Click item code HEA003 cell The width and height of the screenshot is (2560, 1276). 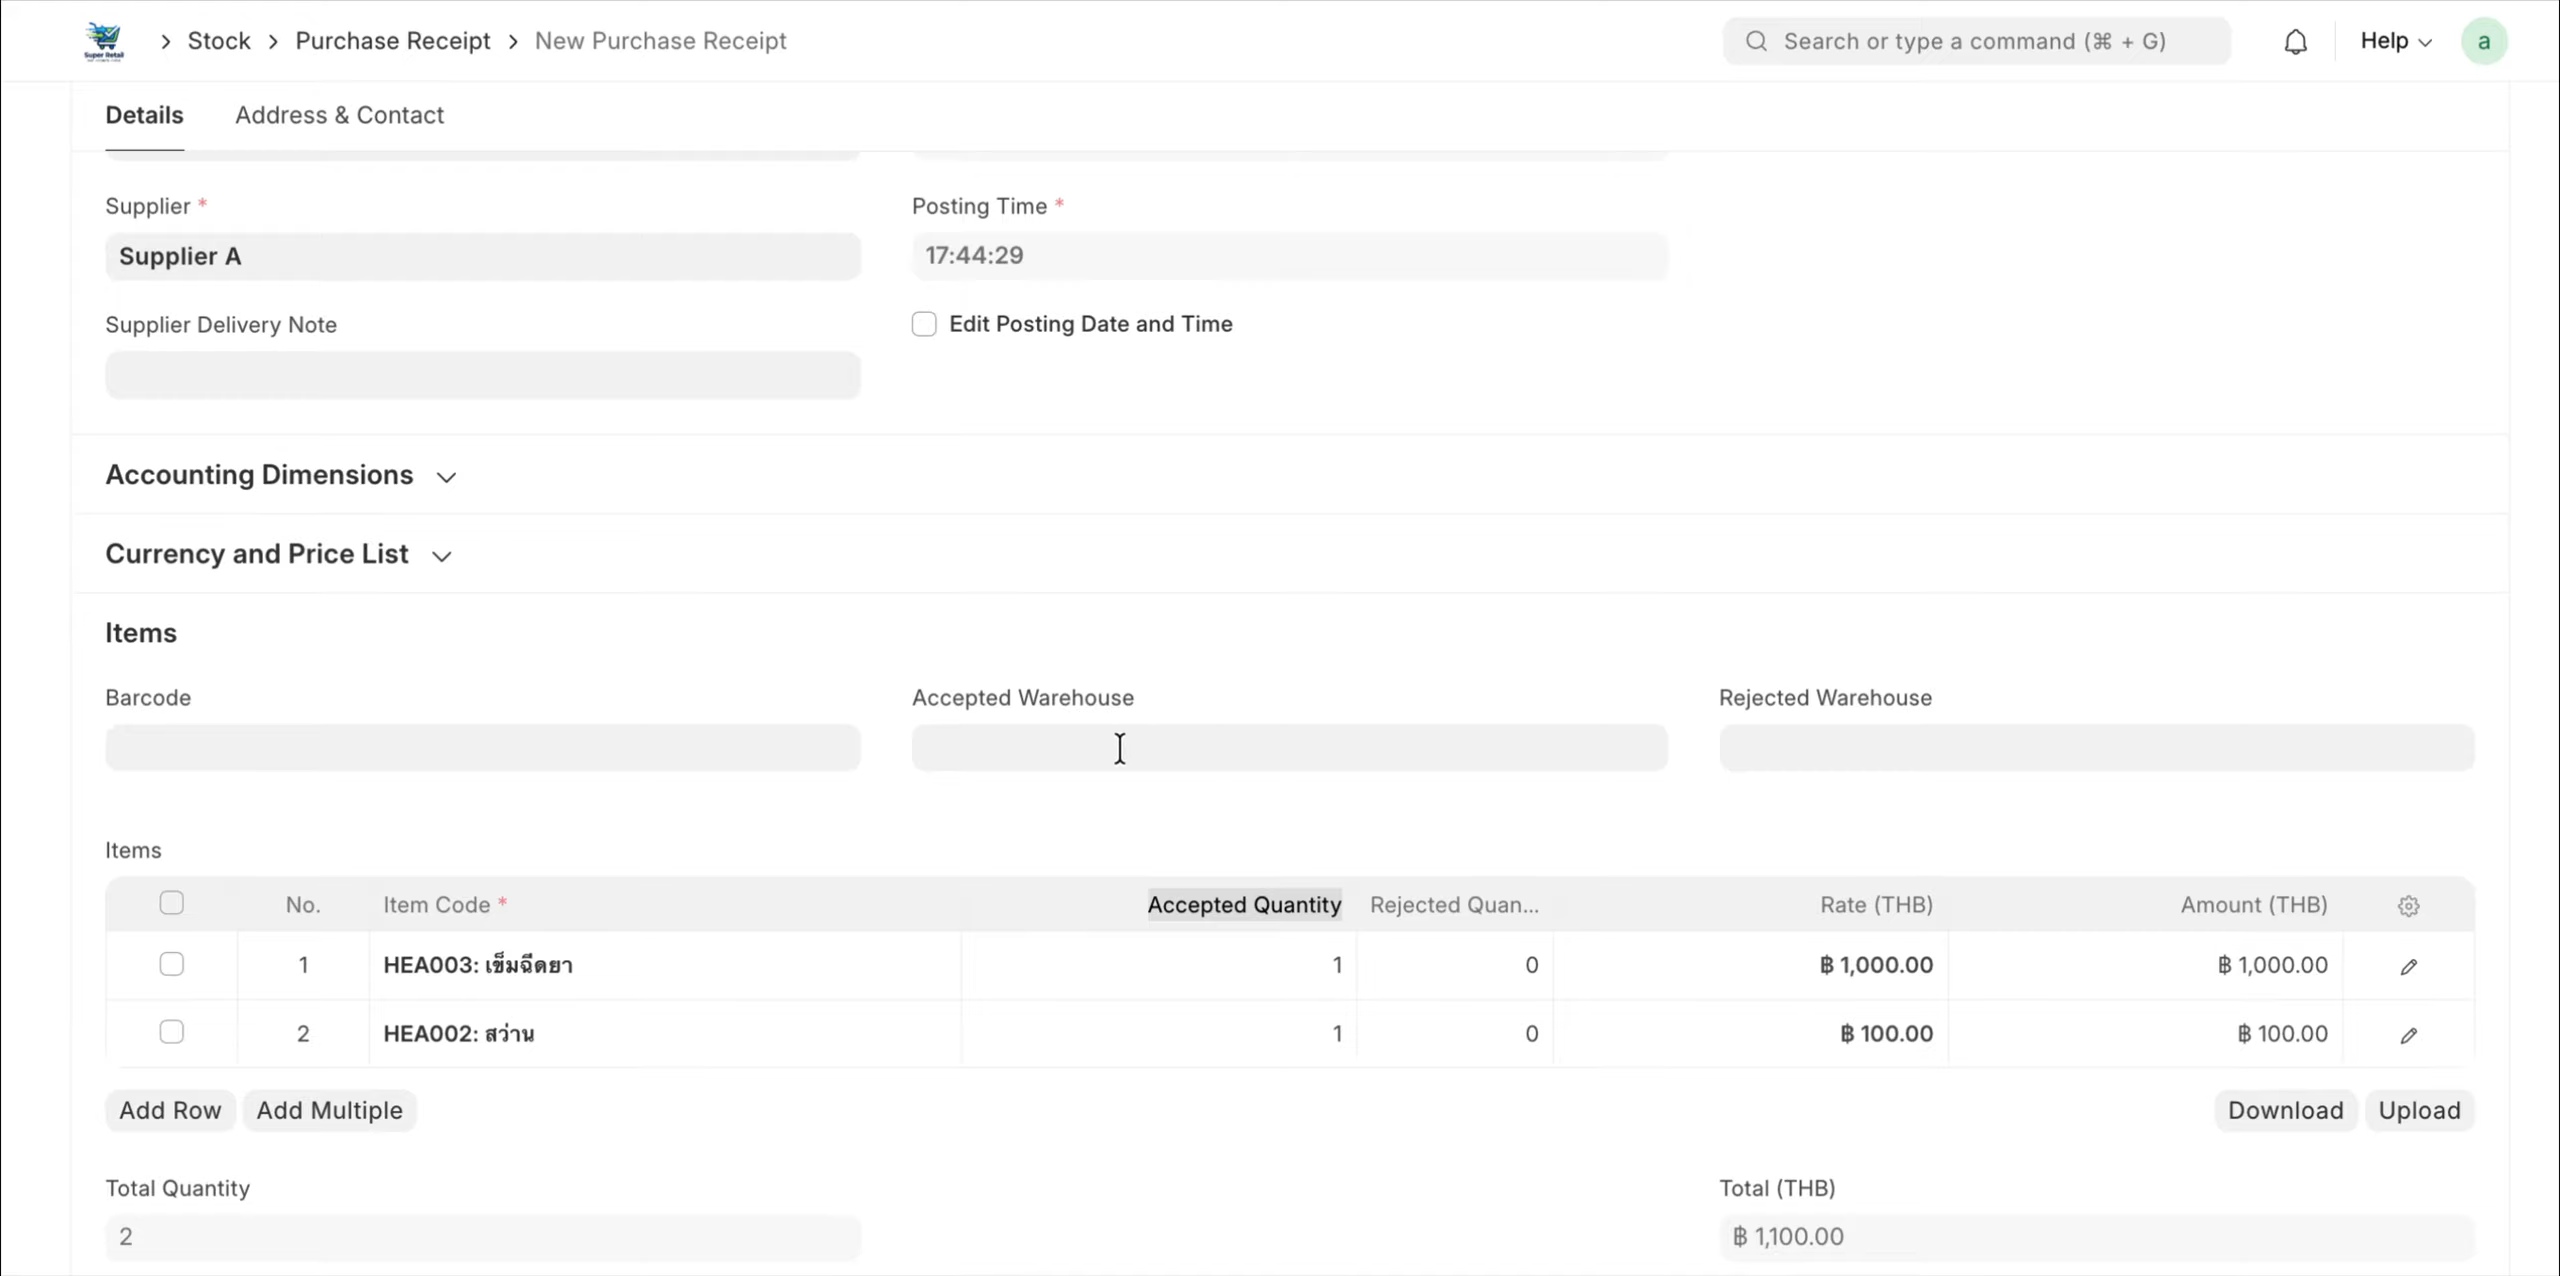665,965
